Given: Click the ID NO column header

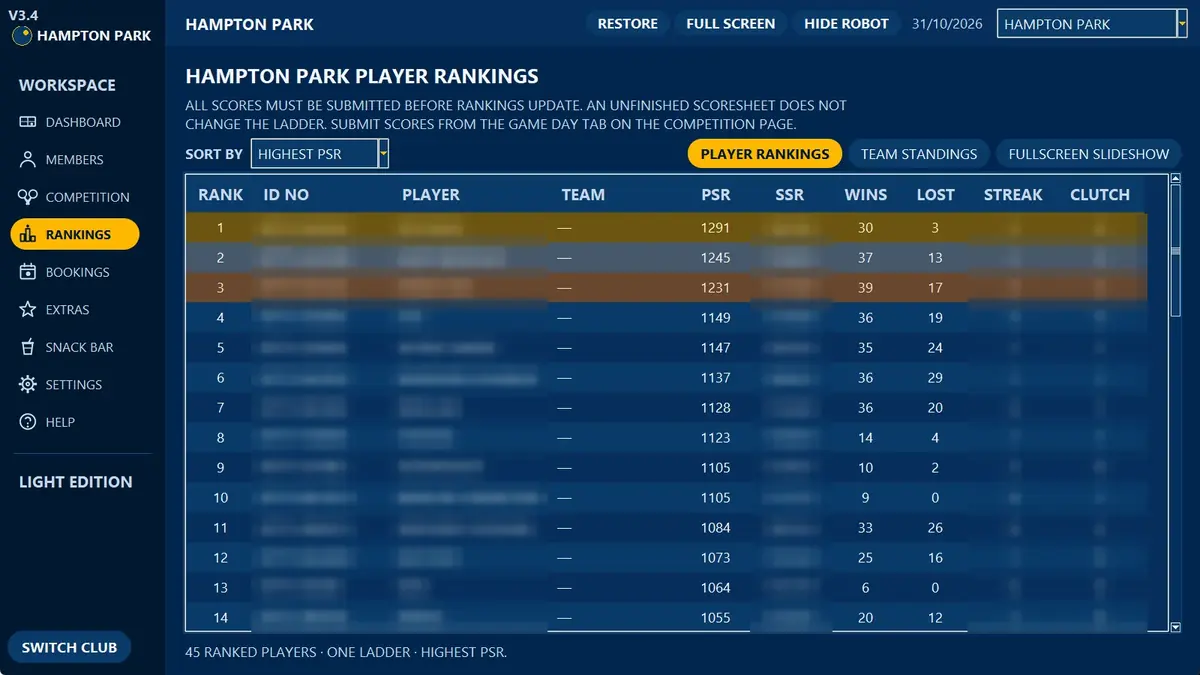Looking at the screenshot, I should pos(286,195).
